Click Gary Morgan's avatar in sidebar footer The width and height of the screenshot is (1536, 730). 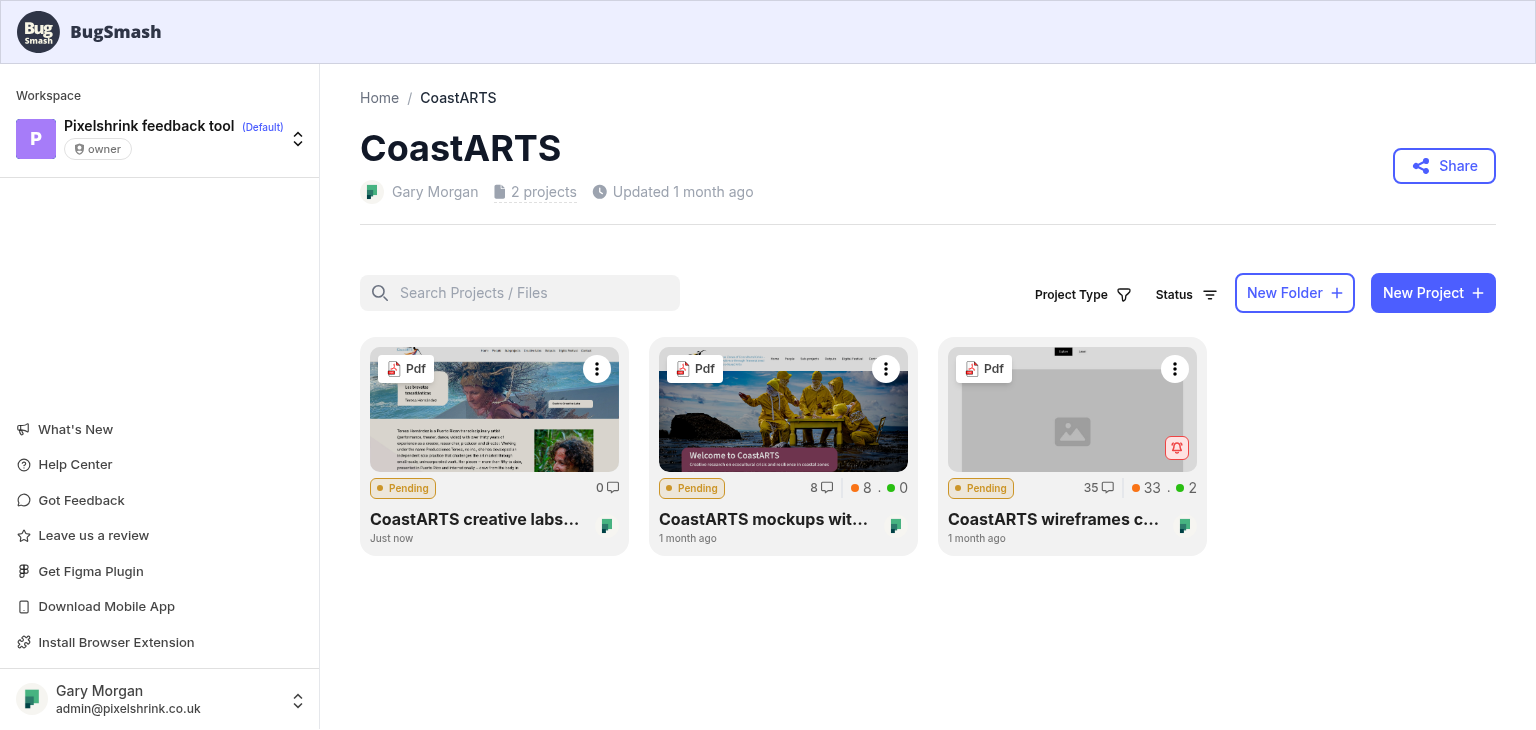point(32,699)
